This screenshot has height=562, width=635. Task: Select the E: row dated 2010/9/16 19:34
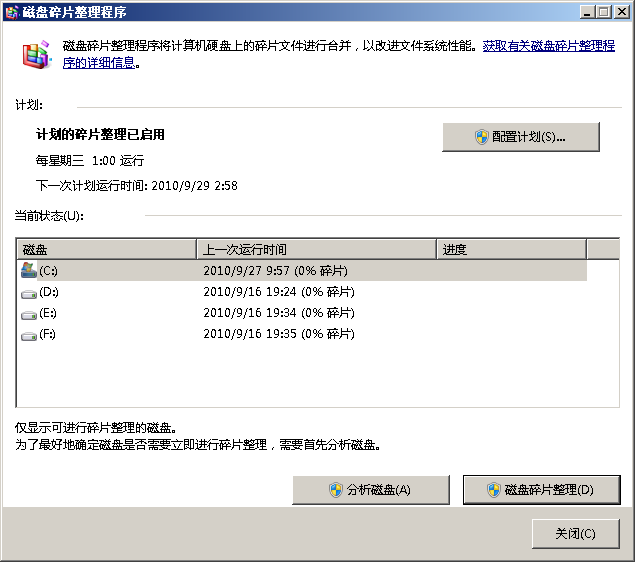click(278, 314)
